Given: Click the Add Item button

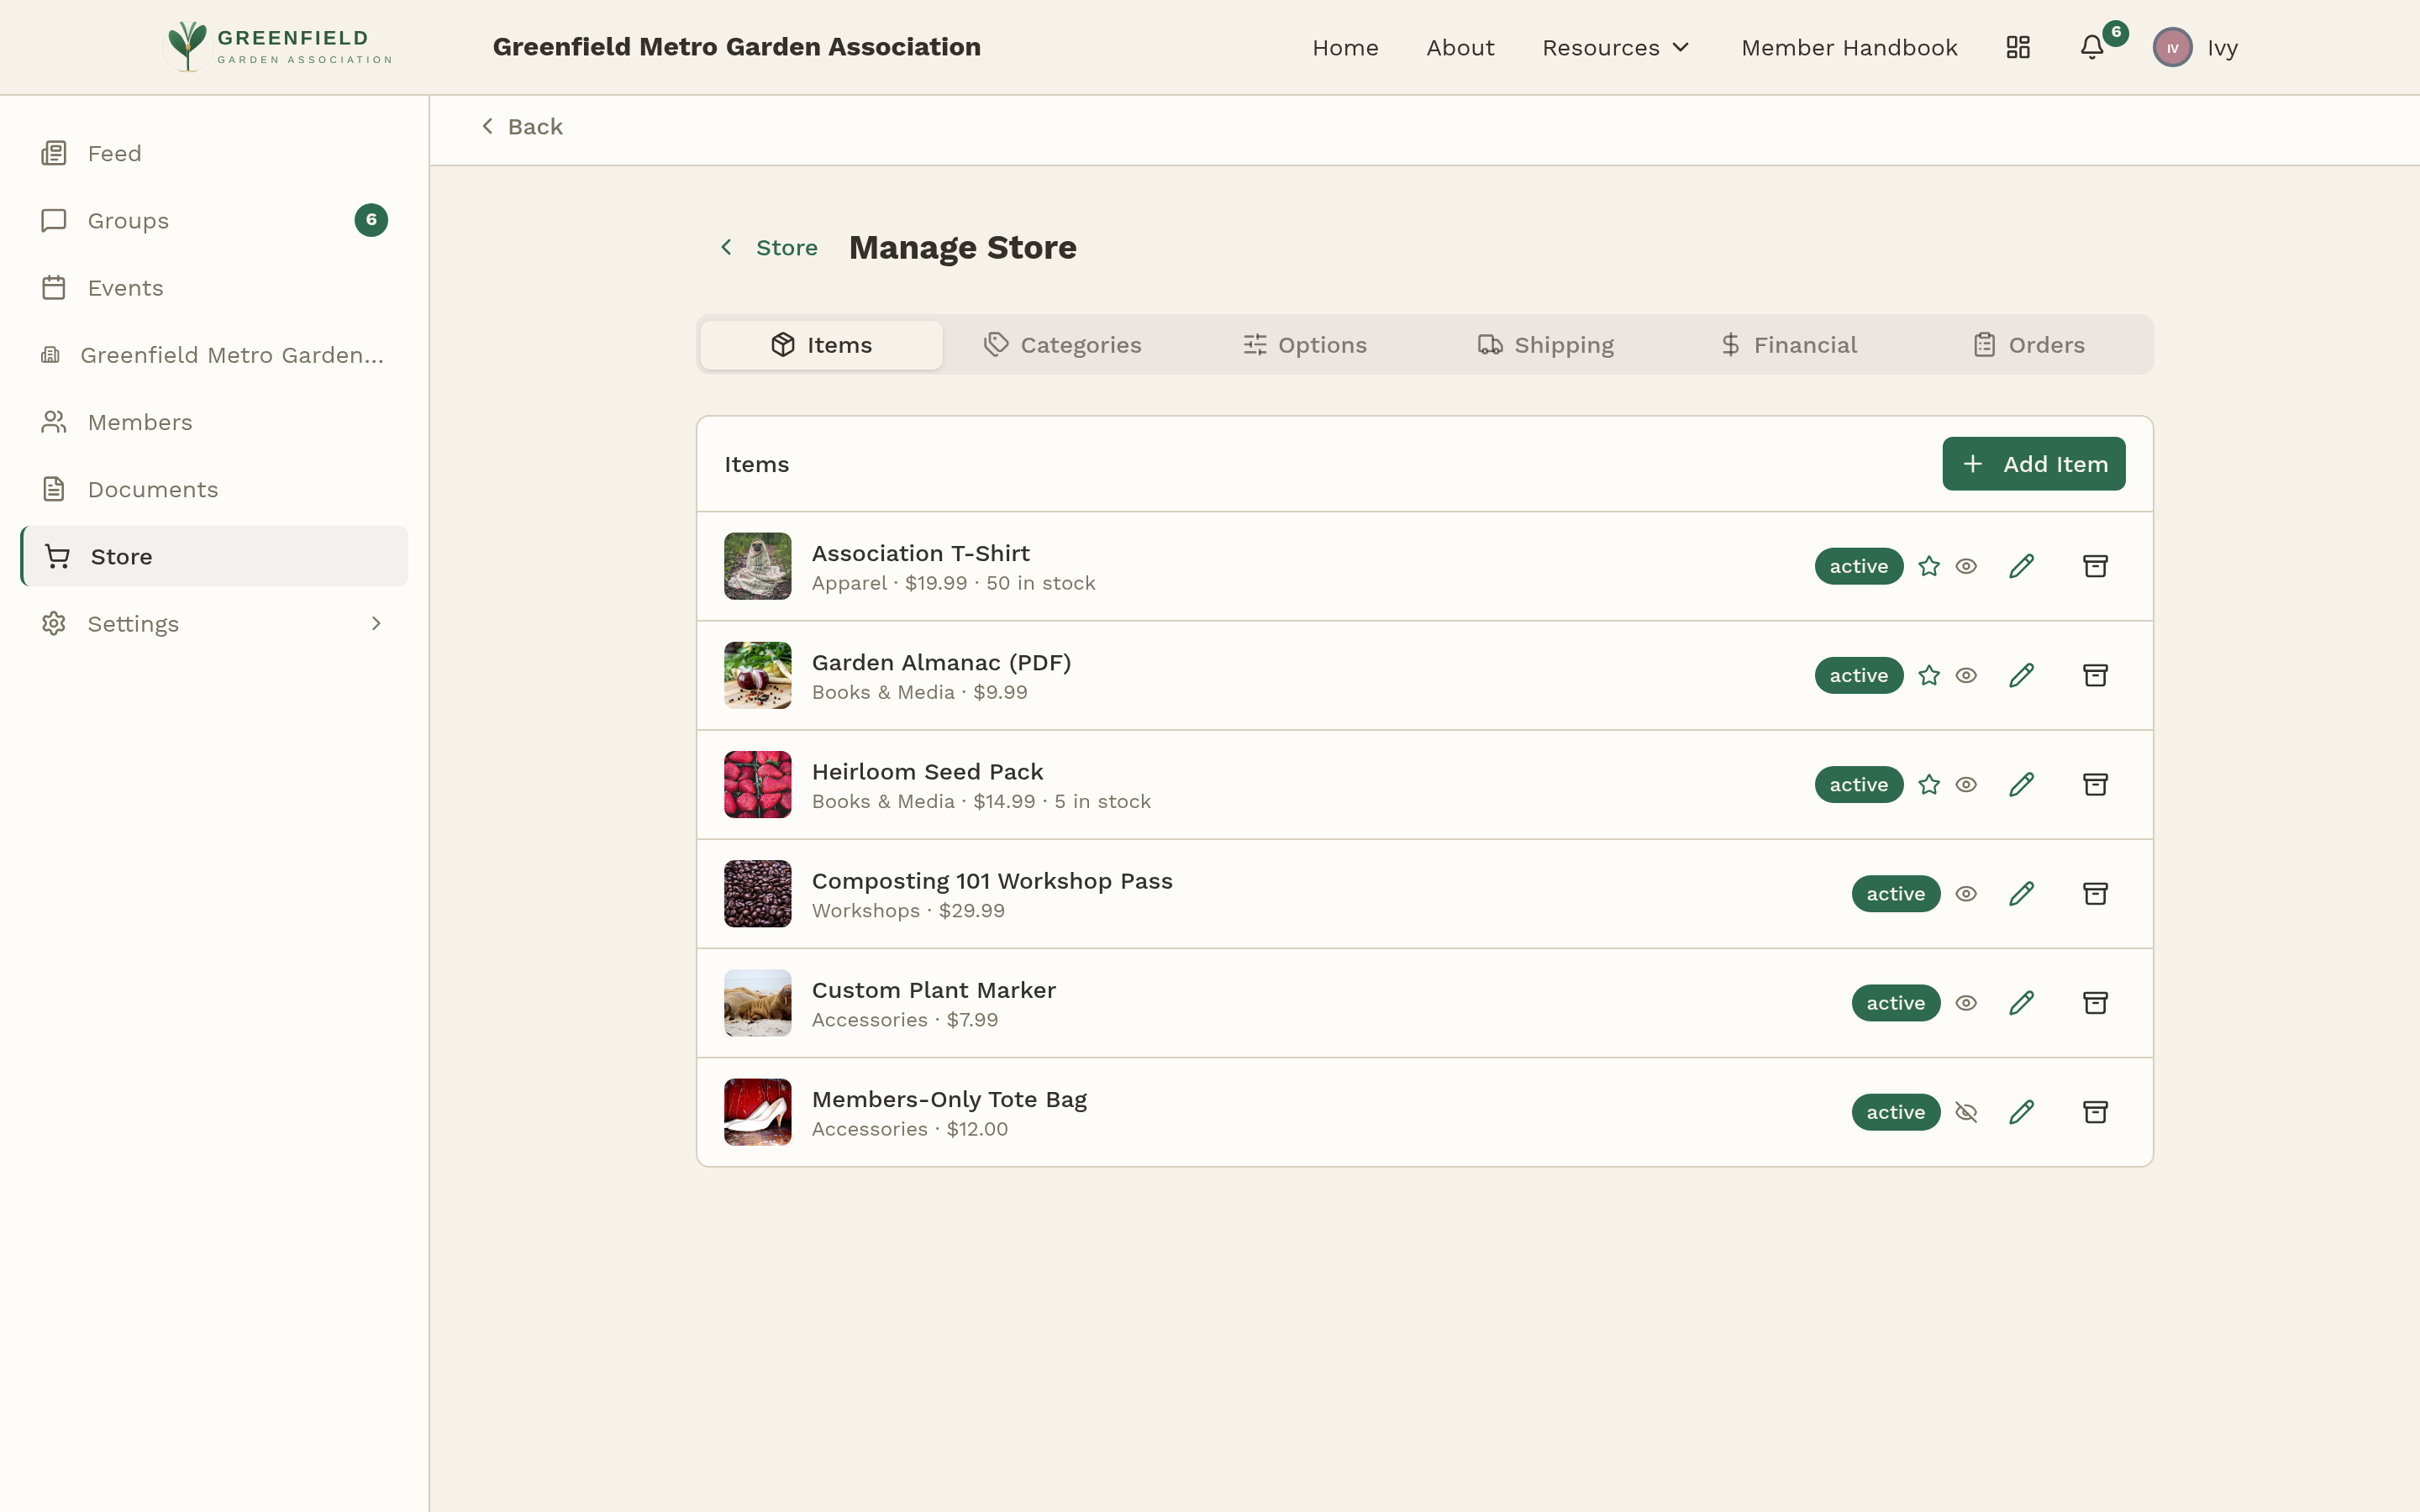Looking at the screenshot, I should pos(2034,463).
